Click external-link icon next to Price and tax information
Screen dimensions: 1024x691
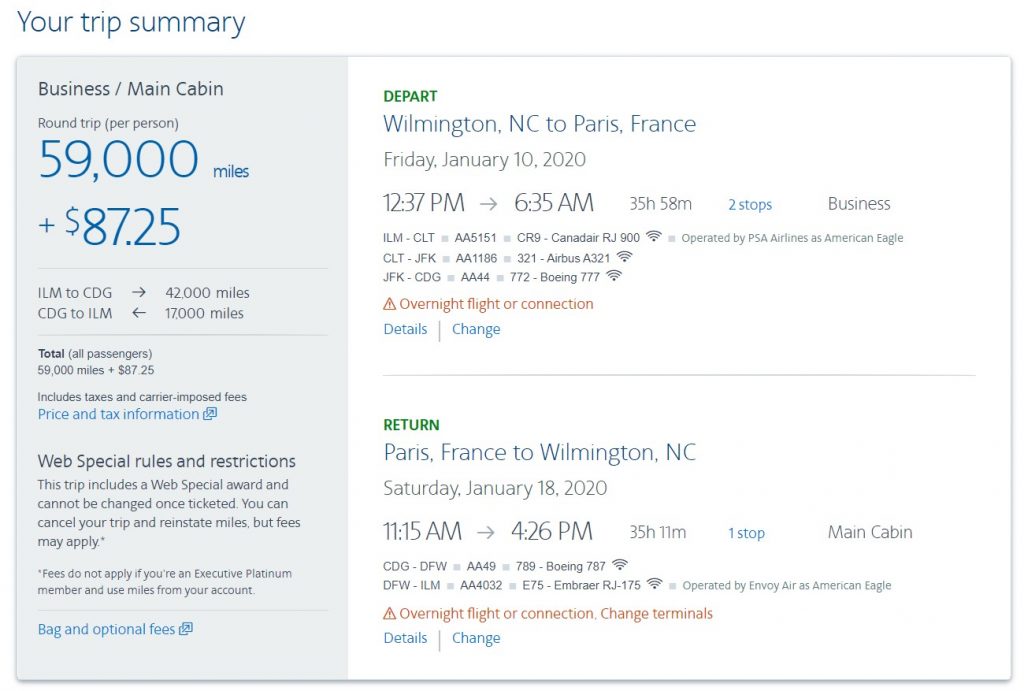click(210, 414)
